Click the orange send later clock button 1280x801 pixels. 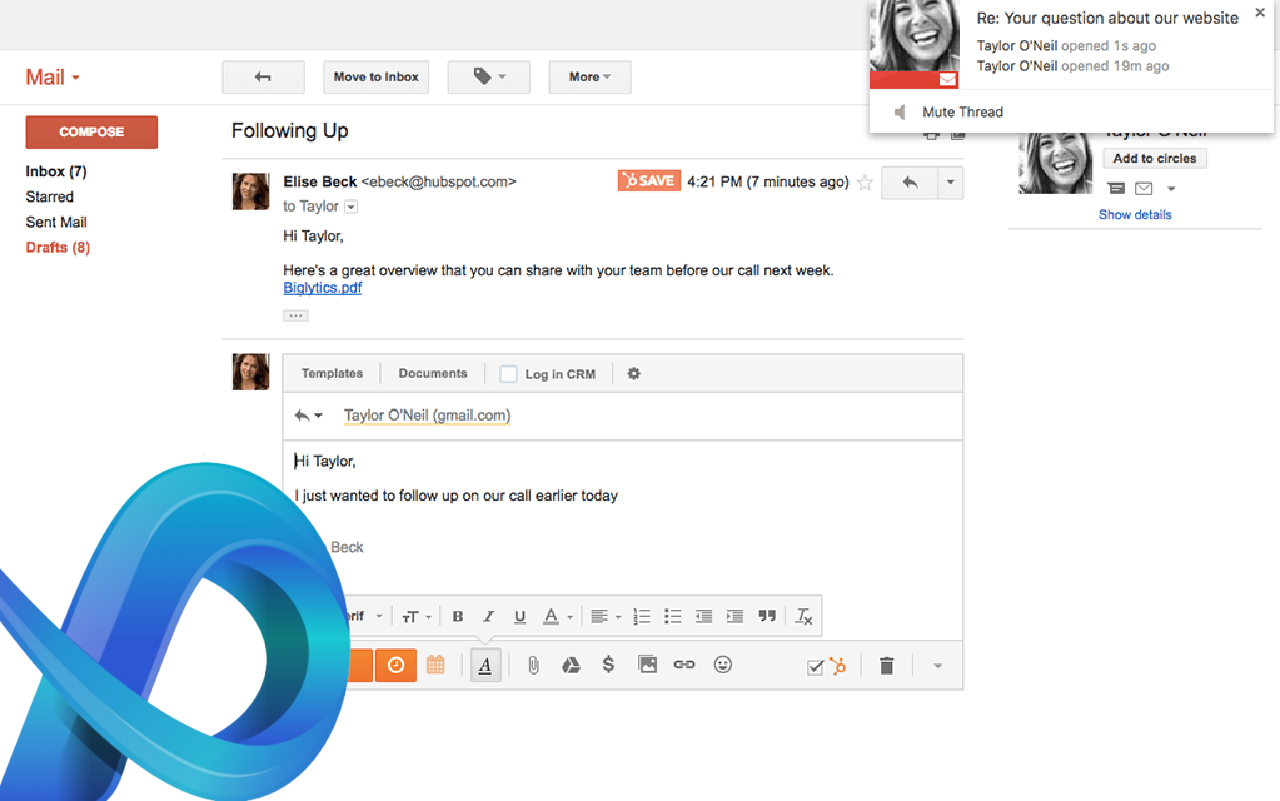(x=396, y=665)
